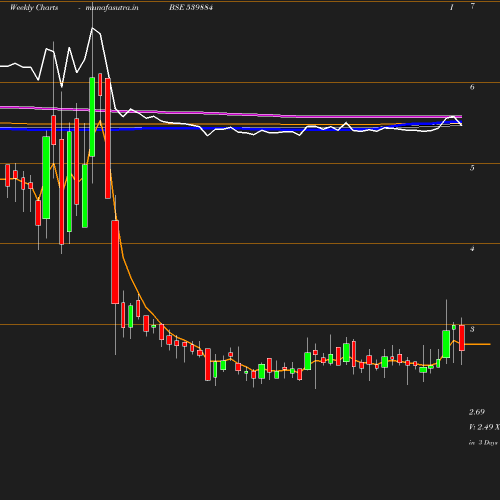Click the price axis label 3
This screenshot has height=500, width=500.
coord(472,329)
